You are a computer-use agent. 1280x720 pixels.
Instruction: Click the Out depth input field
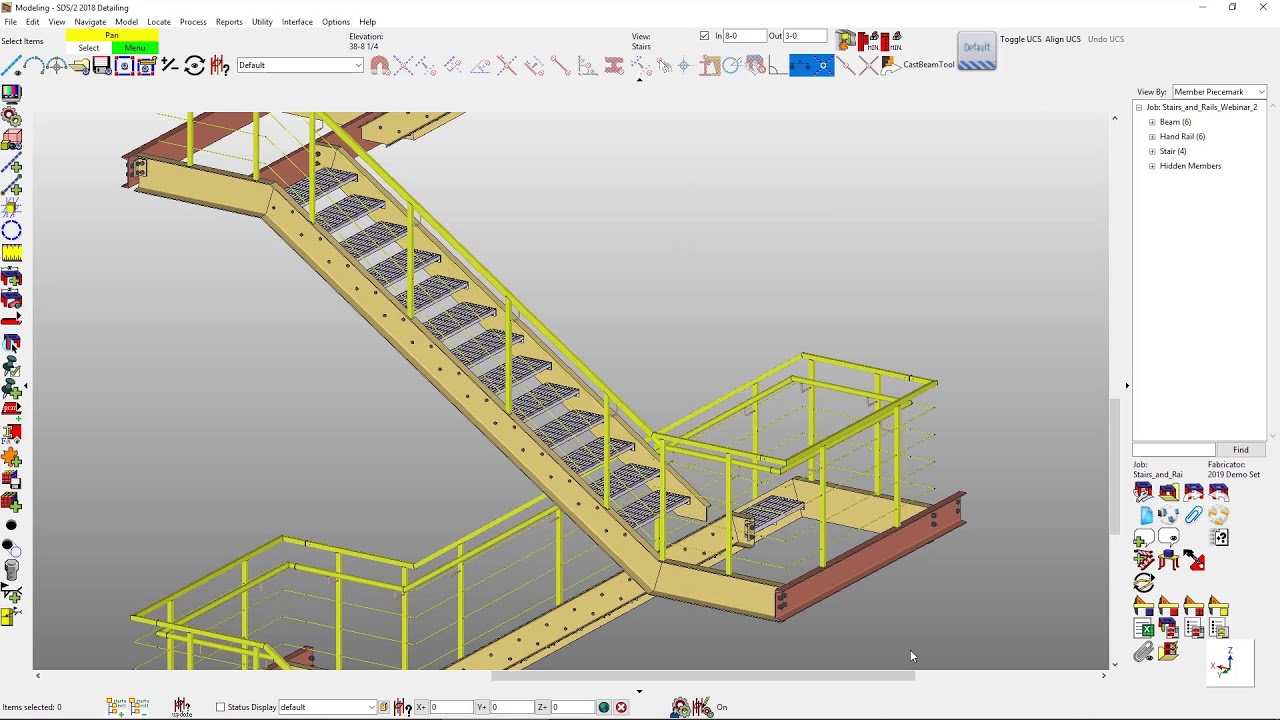coord(805,36)
